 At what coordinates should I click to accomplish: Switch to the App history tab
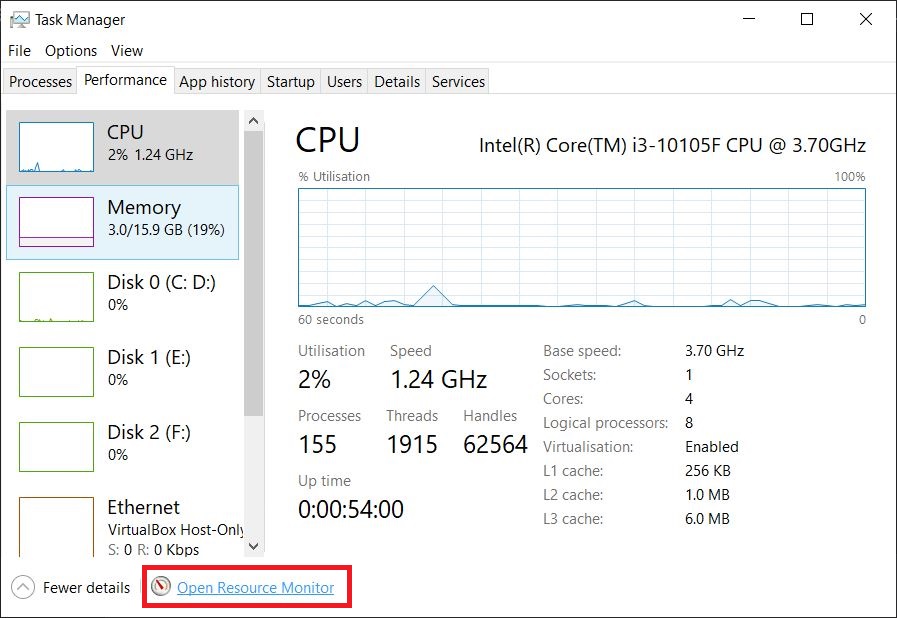pos(217,82)
